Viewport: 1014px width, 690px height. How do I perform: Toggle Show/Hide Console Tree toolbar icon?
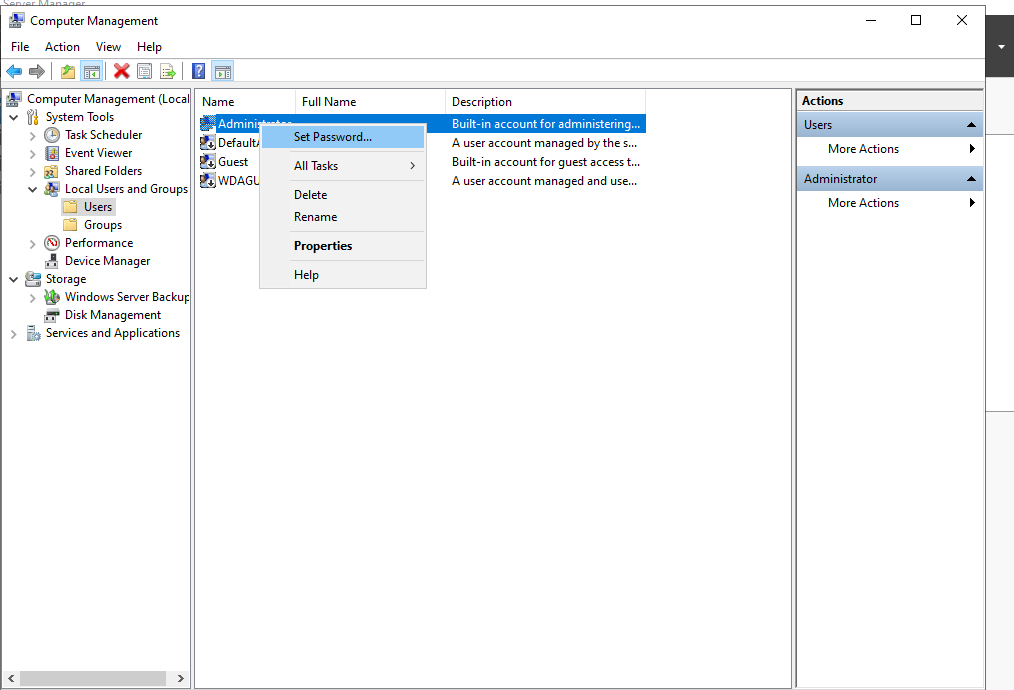click(x=92, y=71)
